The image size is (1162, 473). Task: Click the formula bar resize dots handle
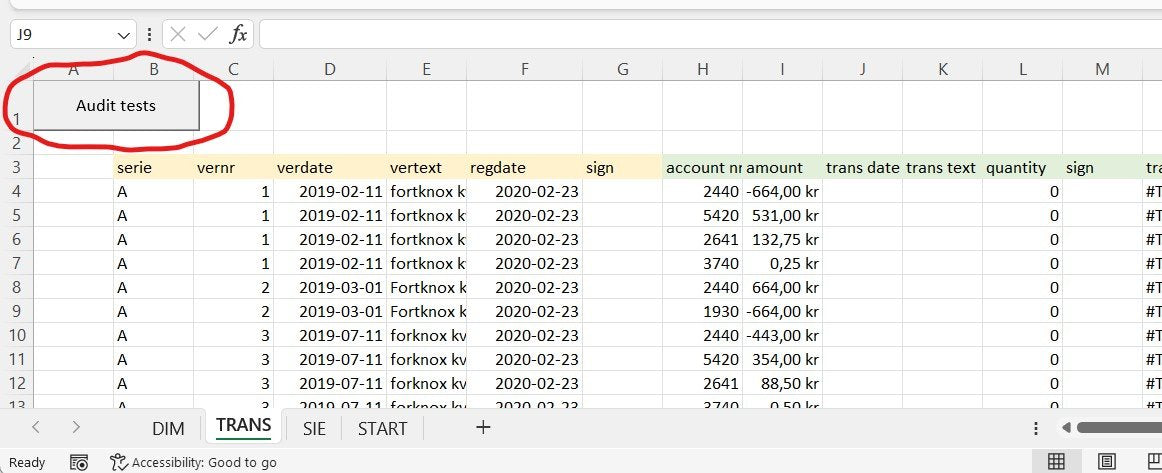point(149,34)
